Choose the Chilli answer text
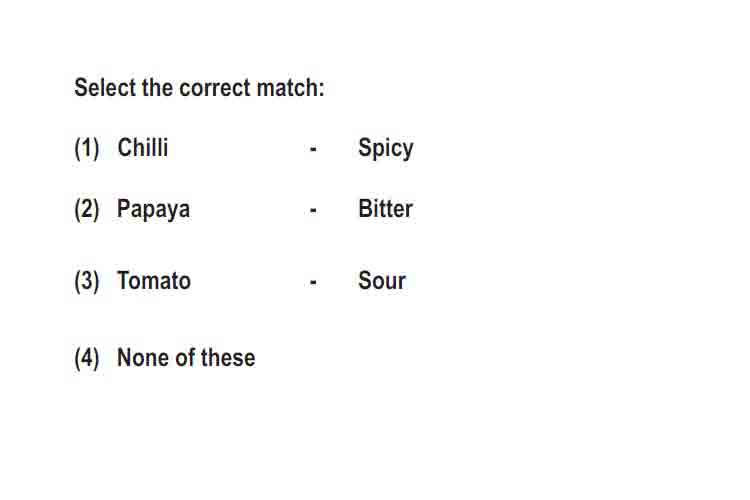The height and width of the screenshot is (500, 750). (143, 147)
